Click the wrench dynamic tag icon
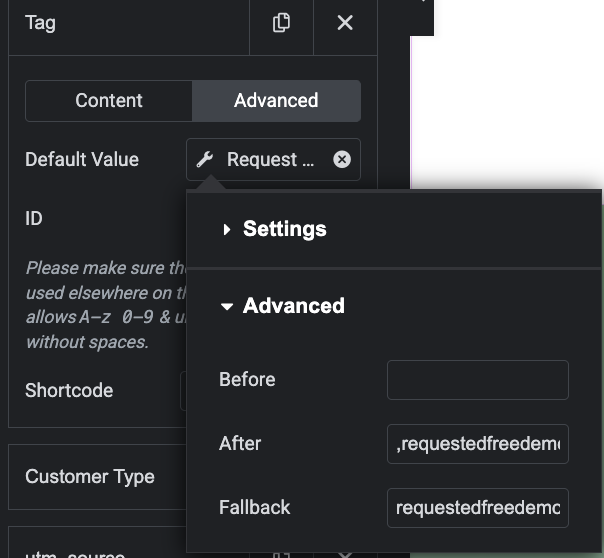Viewport: 604px width, 558px height. tap(205, 159)
